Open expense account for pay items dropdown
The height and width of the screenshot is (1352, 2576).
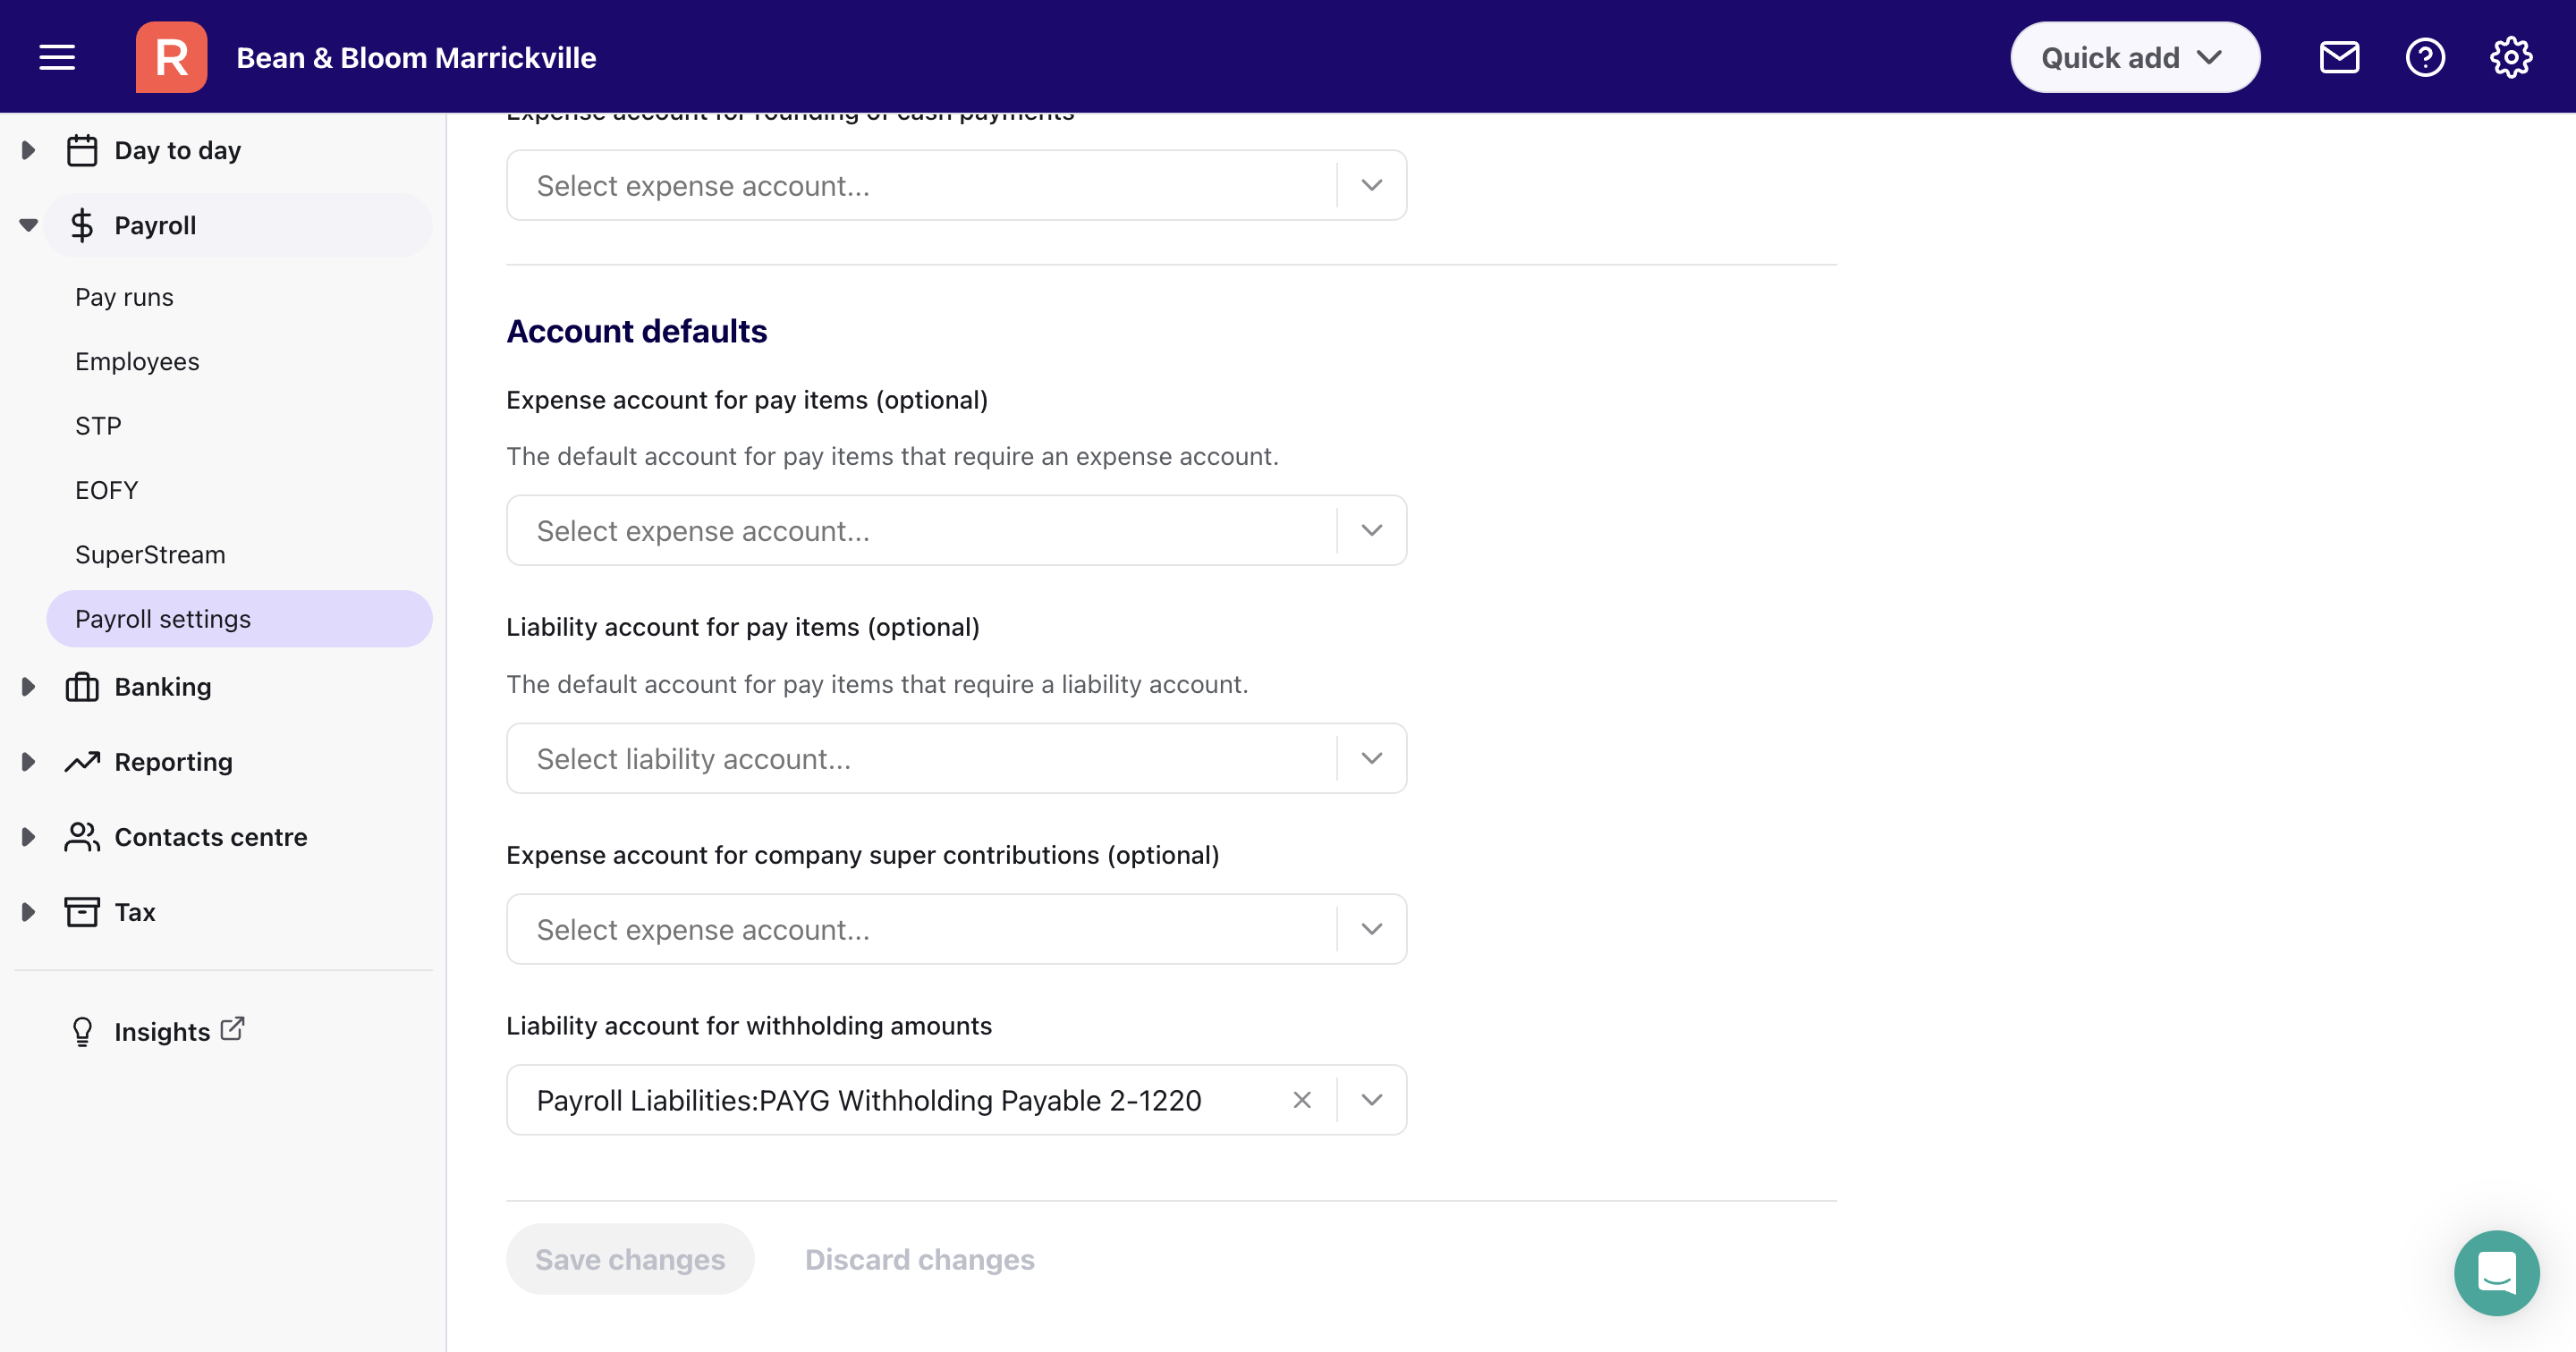tap(1371, 528)
